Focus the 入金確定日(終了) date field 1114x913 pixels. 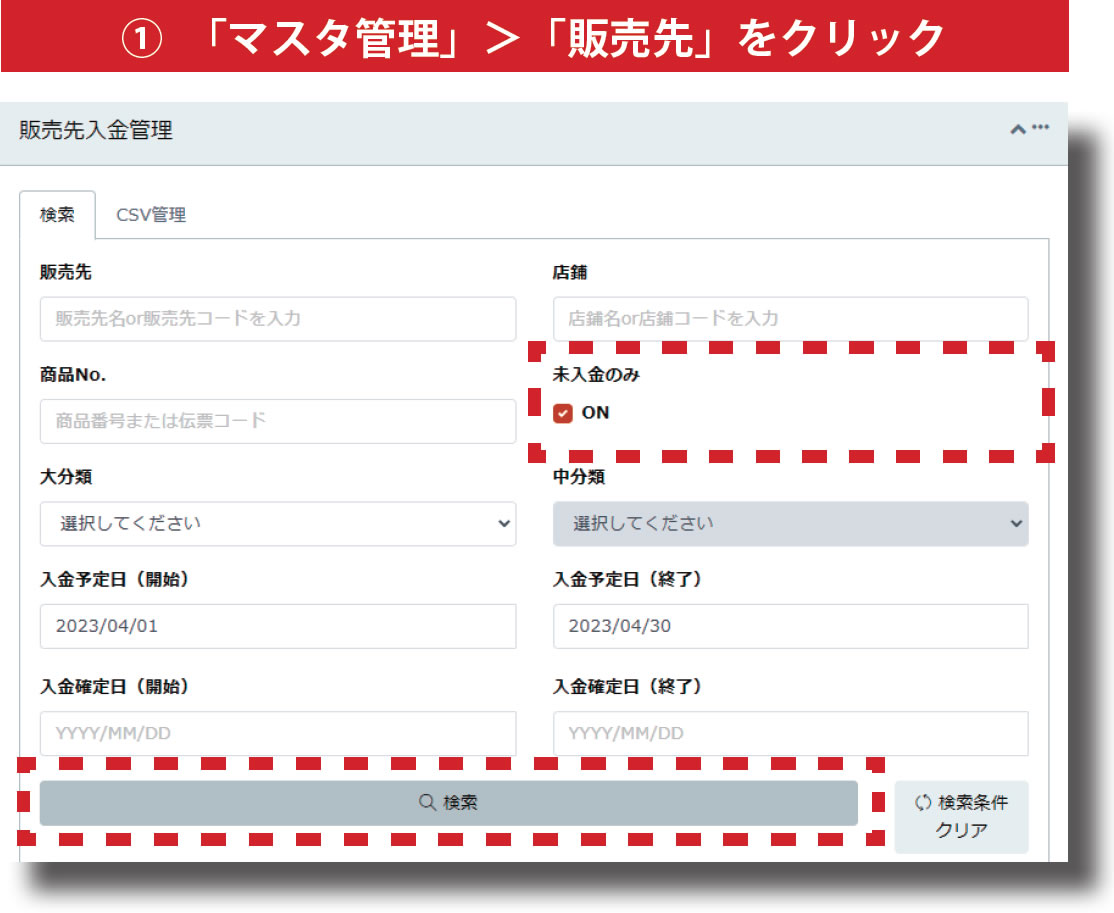pyautogui.click(x=790, y=734)
